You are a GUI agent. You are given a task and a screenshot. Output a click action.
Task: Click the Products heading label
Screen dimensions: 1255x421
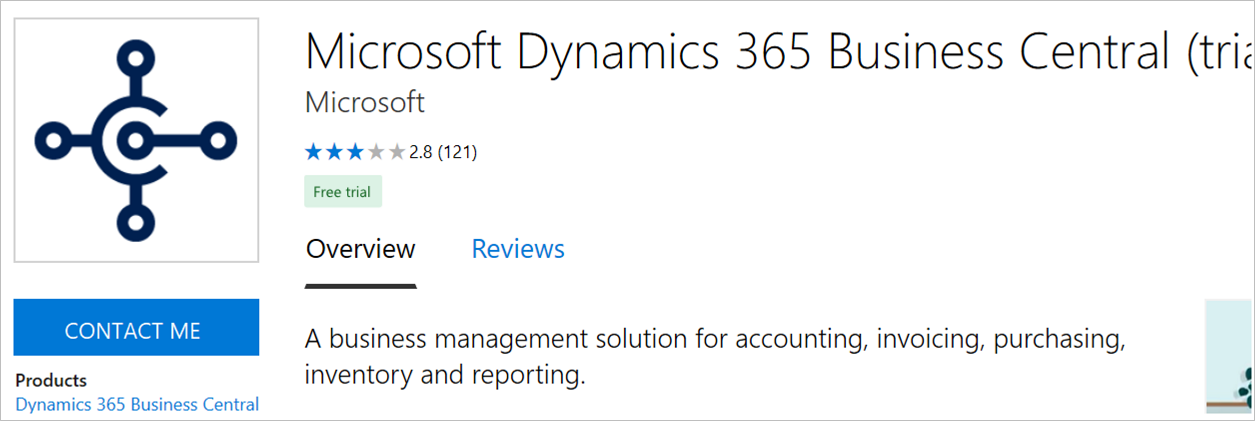pos(51,380)
